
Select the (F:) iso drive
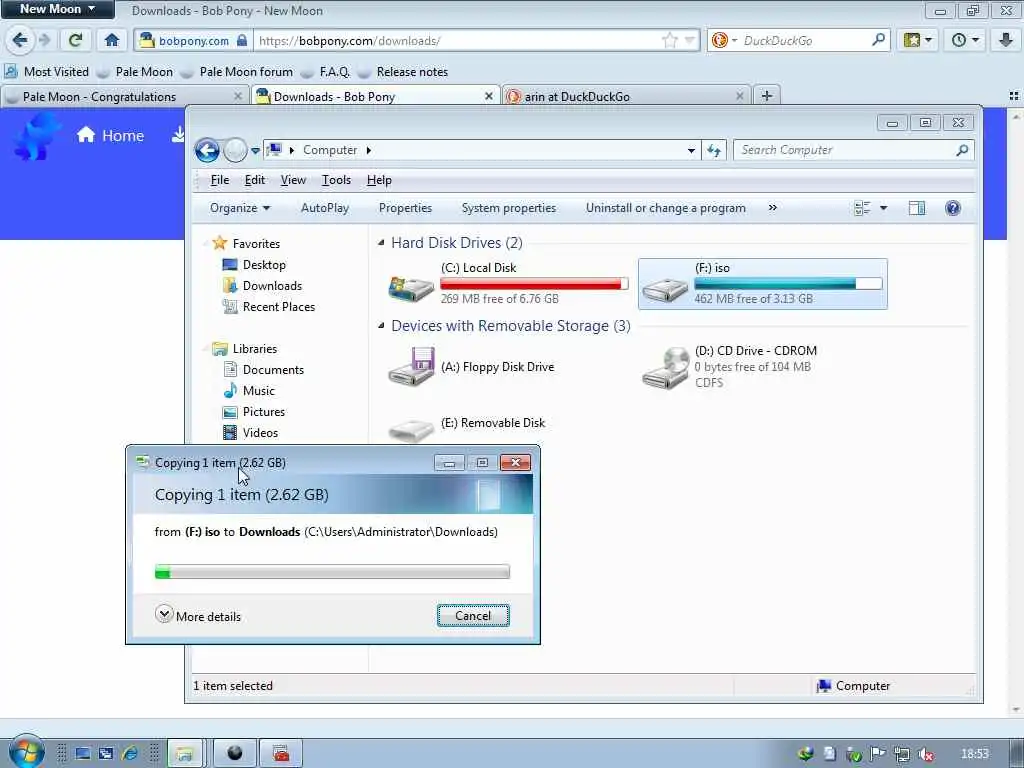pyautogui.click(x=762, y=283)
